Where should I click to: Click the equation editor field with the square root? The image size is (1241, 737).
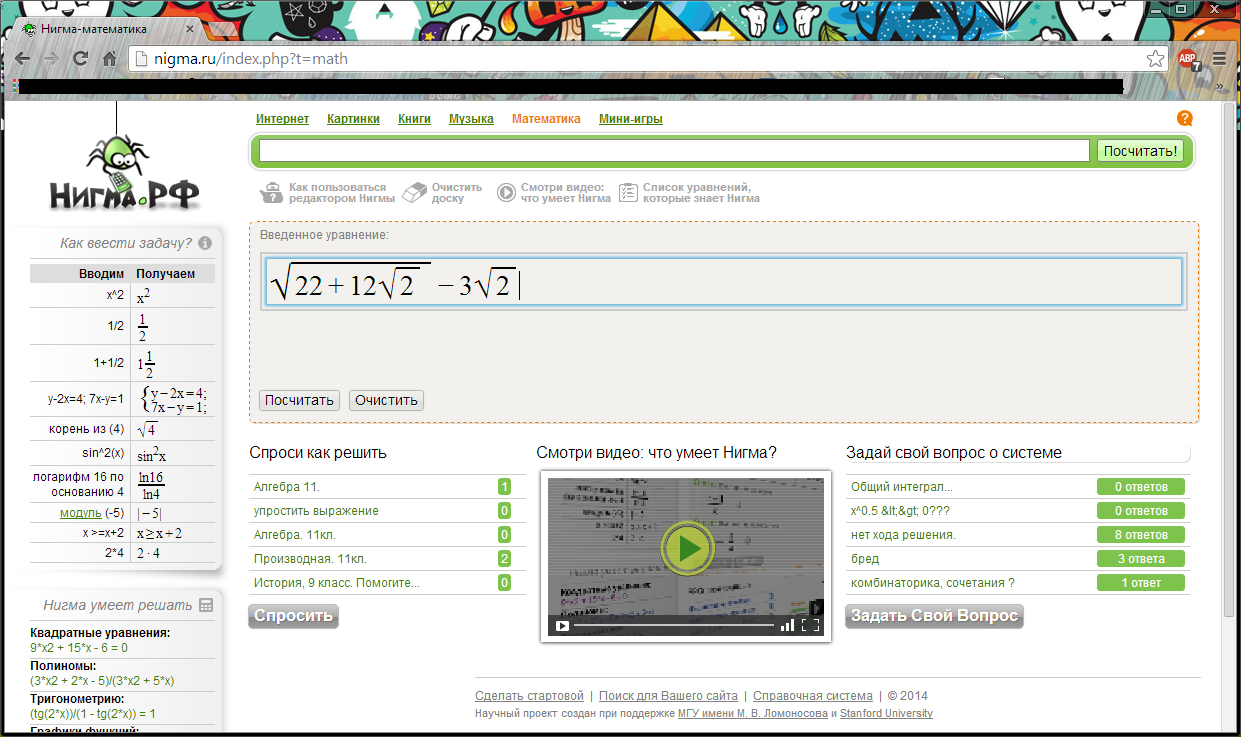pyautogui.click(x=723, y=282)
